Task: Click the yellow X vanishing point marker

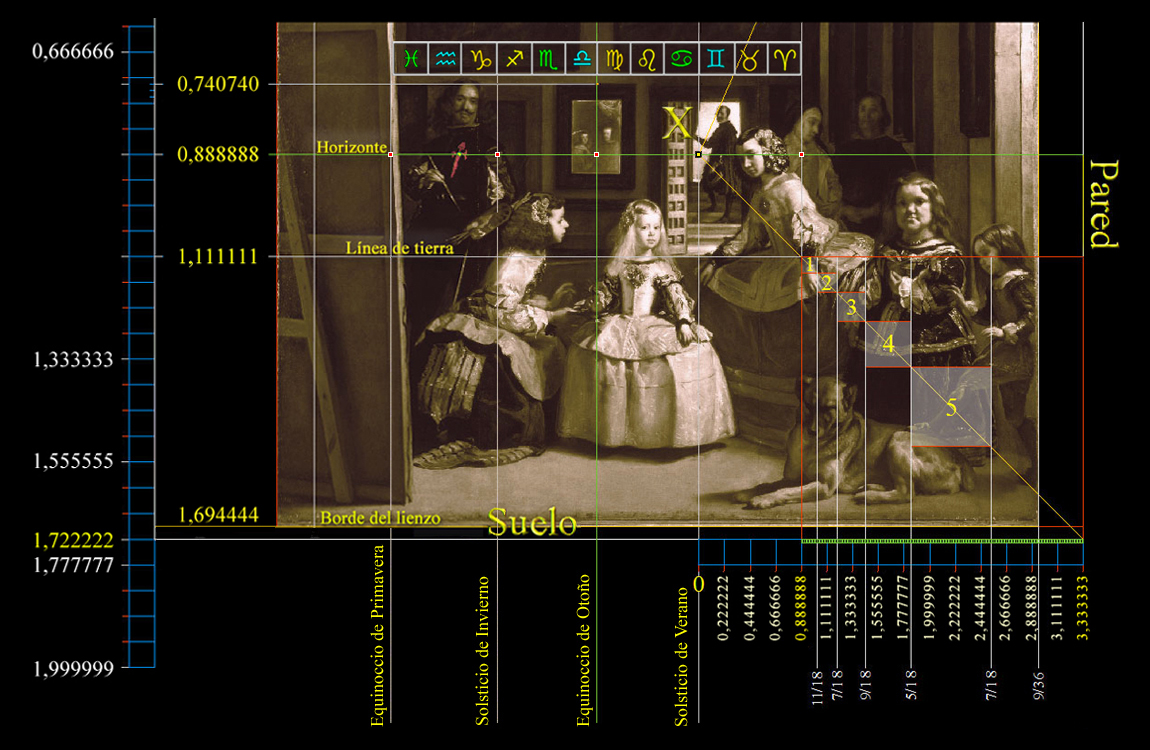Action: click(x=677, y=125)
